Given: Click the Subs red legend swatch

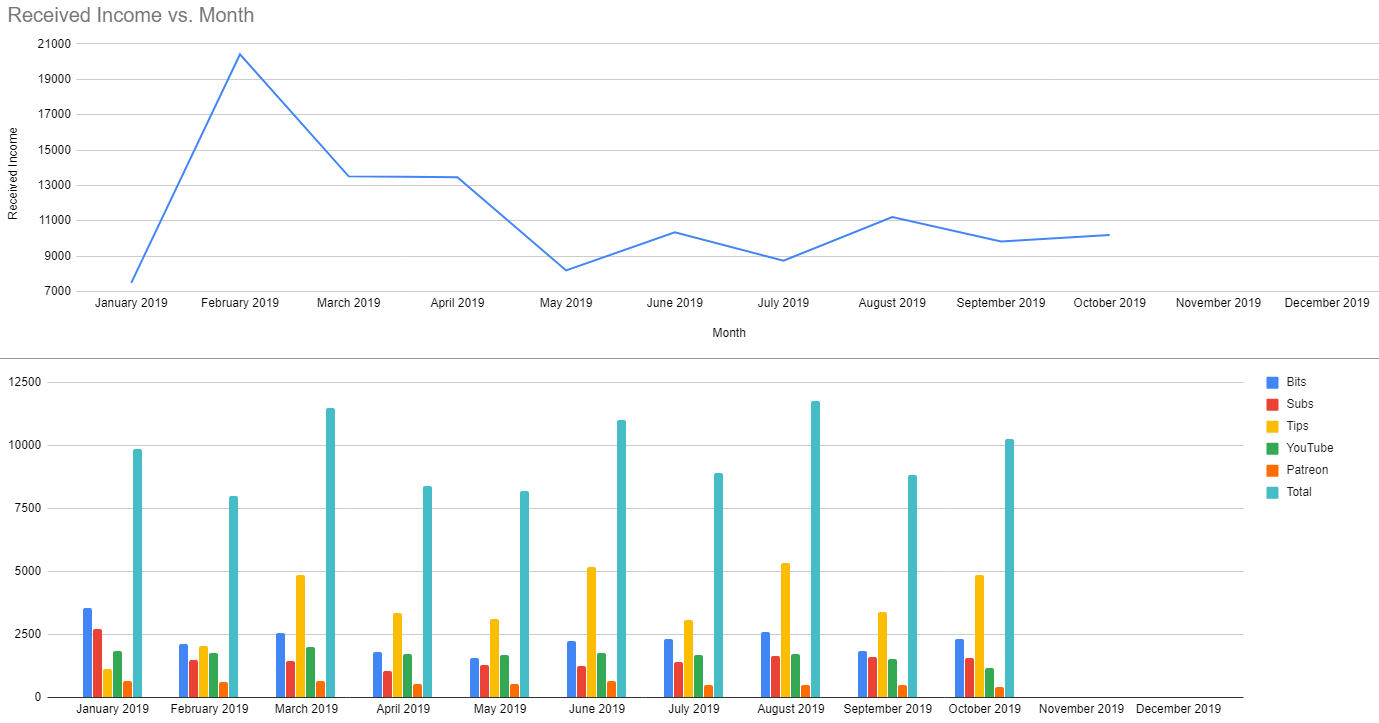Looking at the screenshot, I should click(x=1273, y=404).
